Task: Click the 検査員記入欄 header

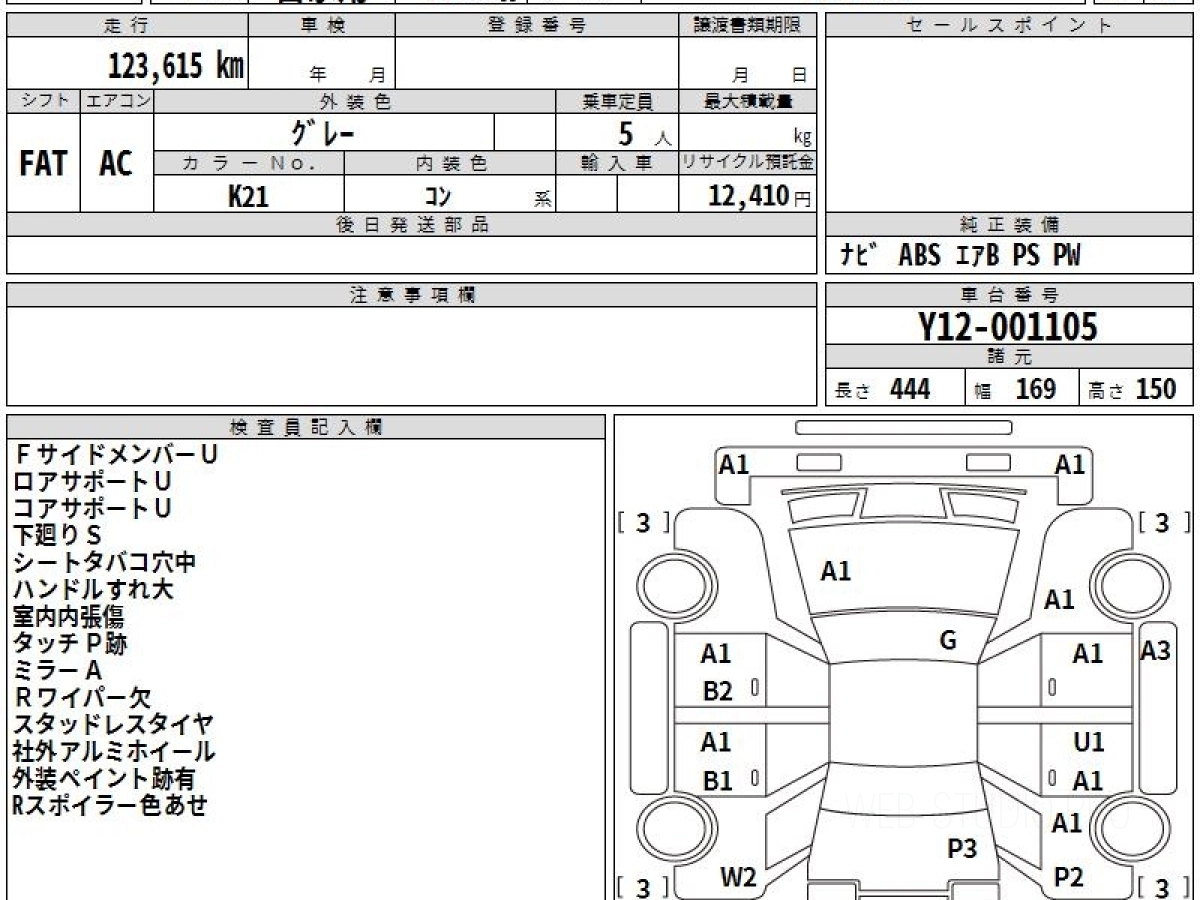Action: click(306, 427)
